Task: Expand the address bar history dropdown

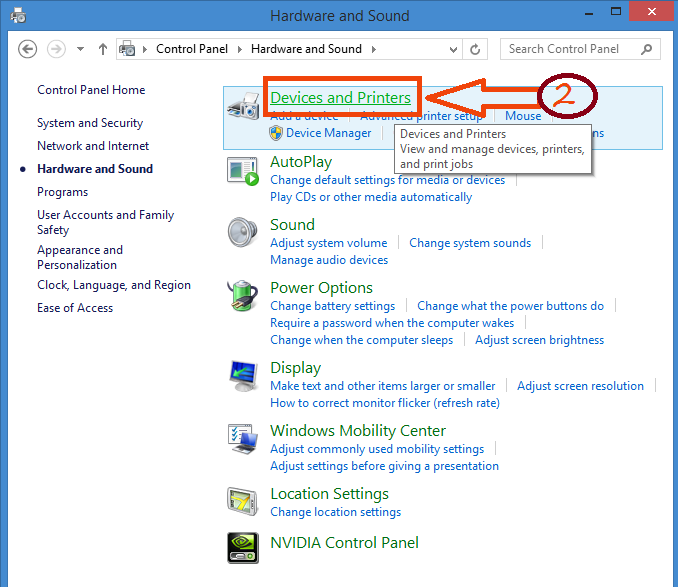Action: click(x=453, y=50)
